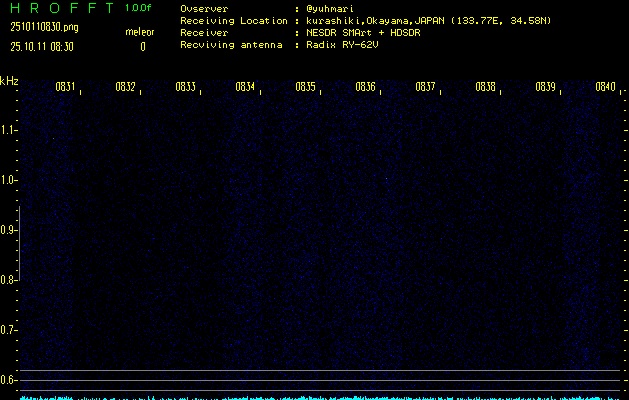Click the kHz axis unit label
Viewport: 629px width, 400px height.
[x=10, y=81]
